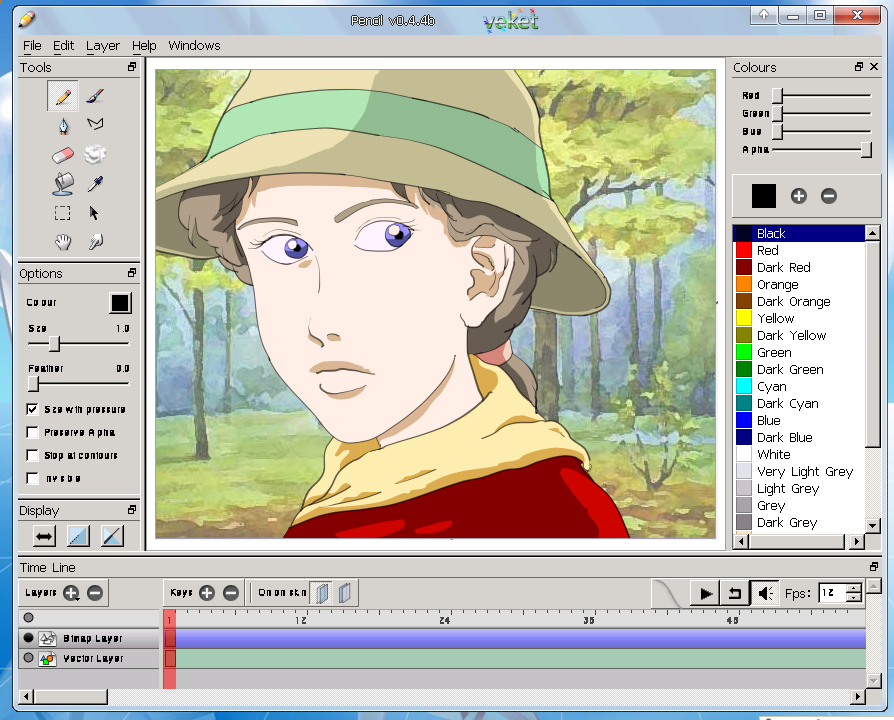Click the large black colour preview swatch
Viewport: 894px width, 720px height.
[x=763, y=196]
